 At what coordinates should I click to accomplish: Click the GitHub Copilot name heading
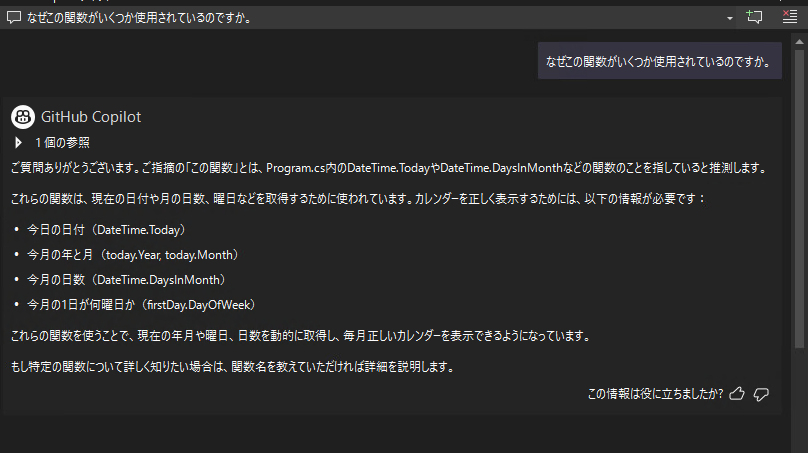click(91, 116)
